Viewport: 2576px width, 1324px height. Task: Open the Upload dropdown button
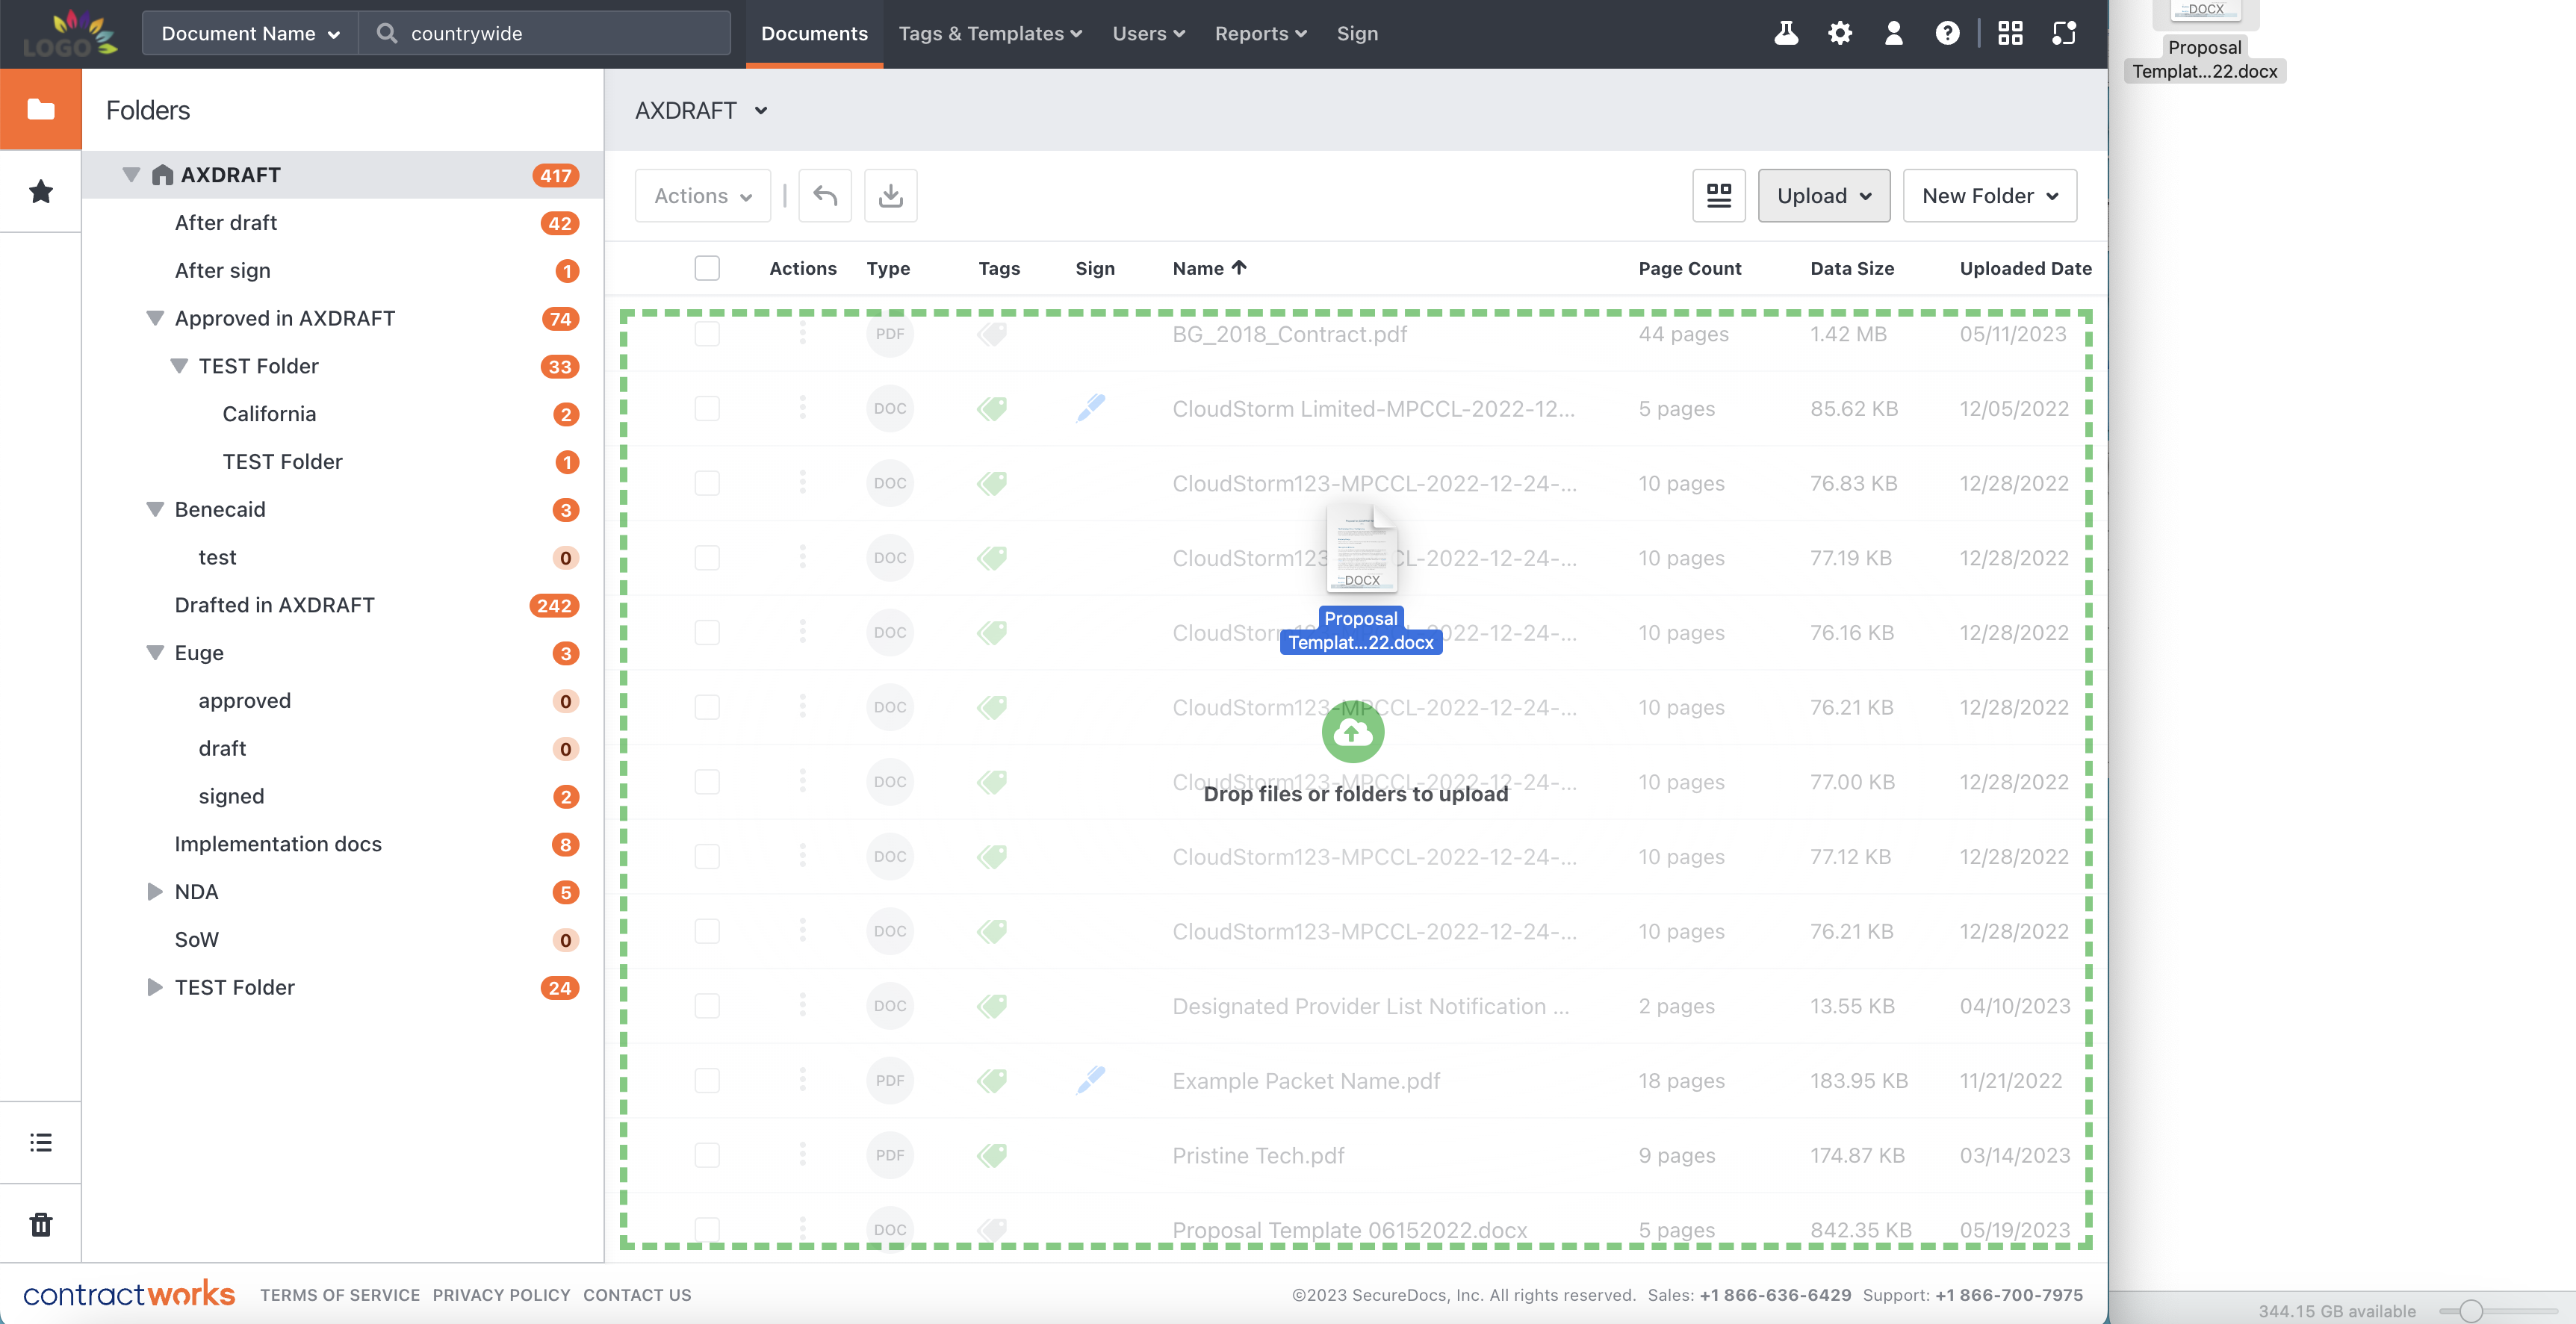tap(1823, 195)
